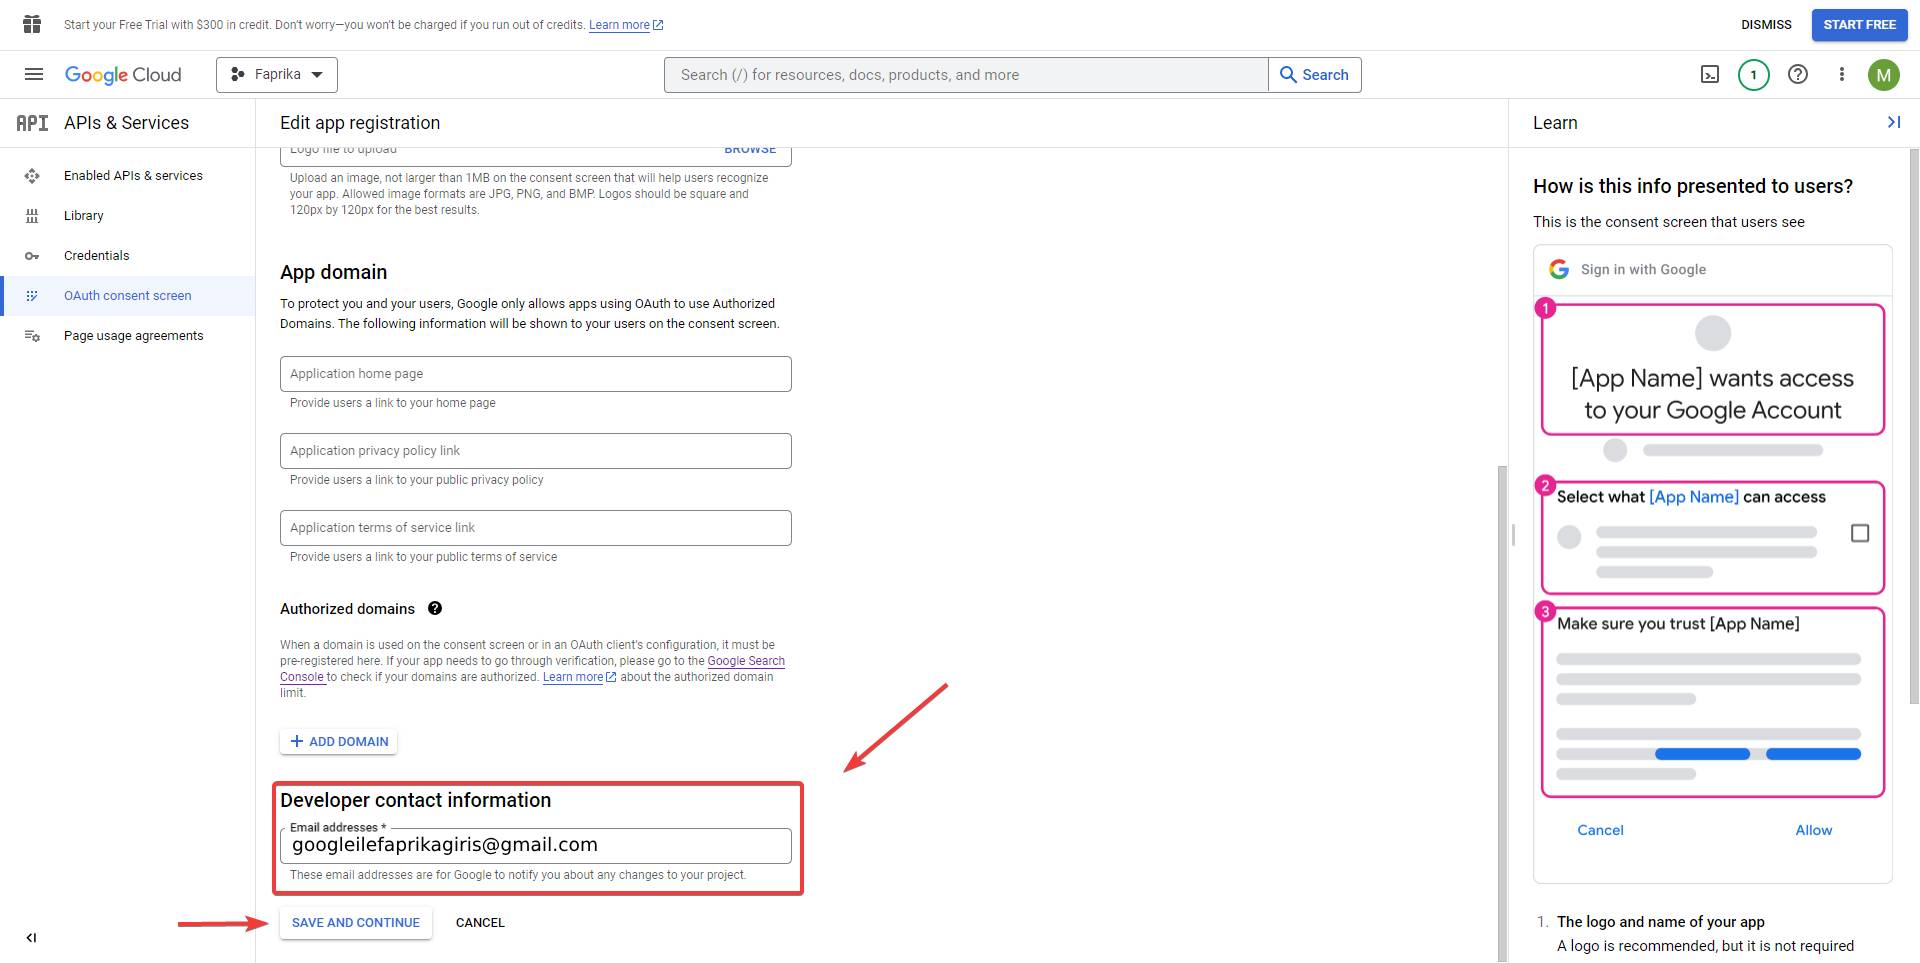Collapse the Learn panel
This screenshot has width=1920, height=963.
(1893, 122)
